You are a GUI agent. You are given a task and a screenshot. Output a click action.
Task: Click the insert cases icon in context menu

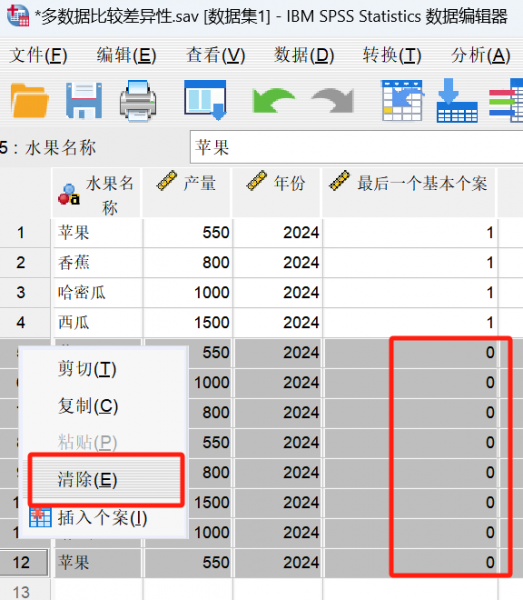click(x=40, y=517)
